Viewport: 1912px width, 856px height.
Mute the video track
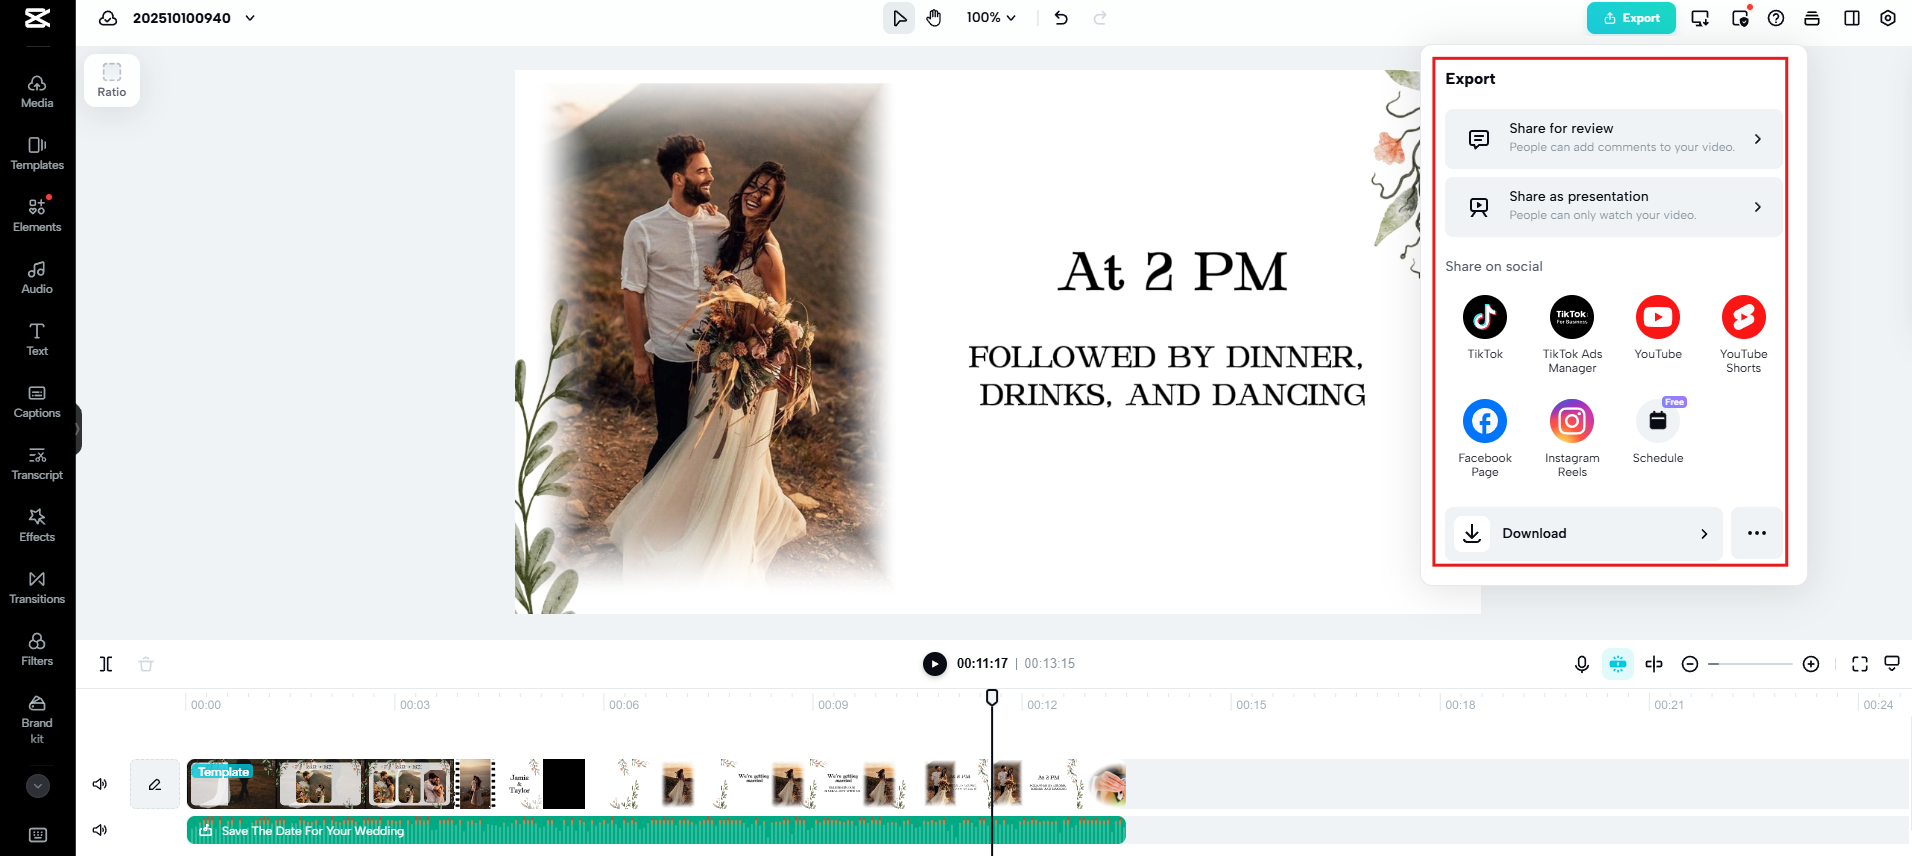click(100, 784)
